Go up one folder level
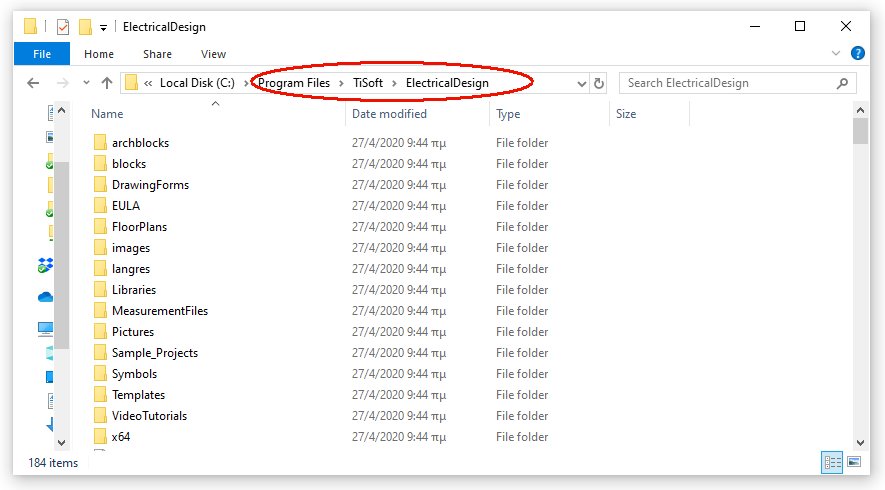This screenshot has width=885, height=490. point(107,83)
